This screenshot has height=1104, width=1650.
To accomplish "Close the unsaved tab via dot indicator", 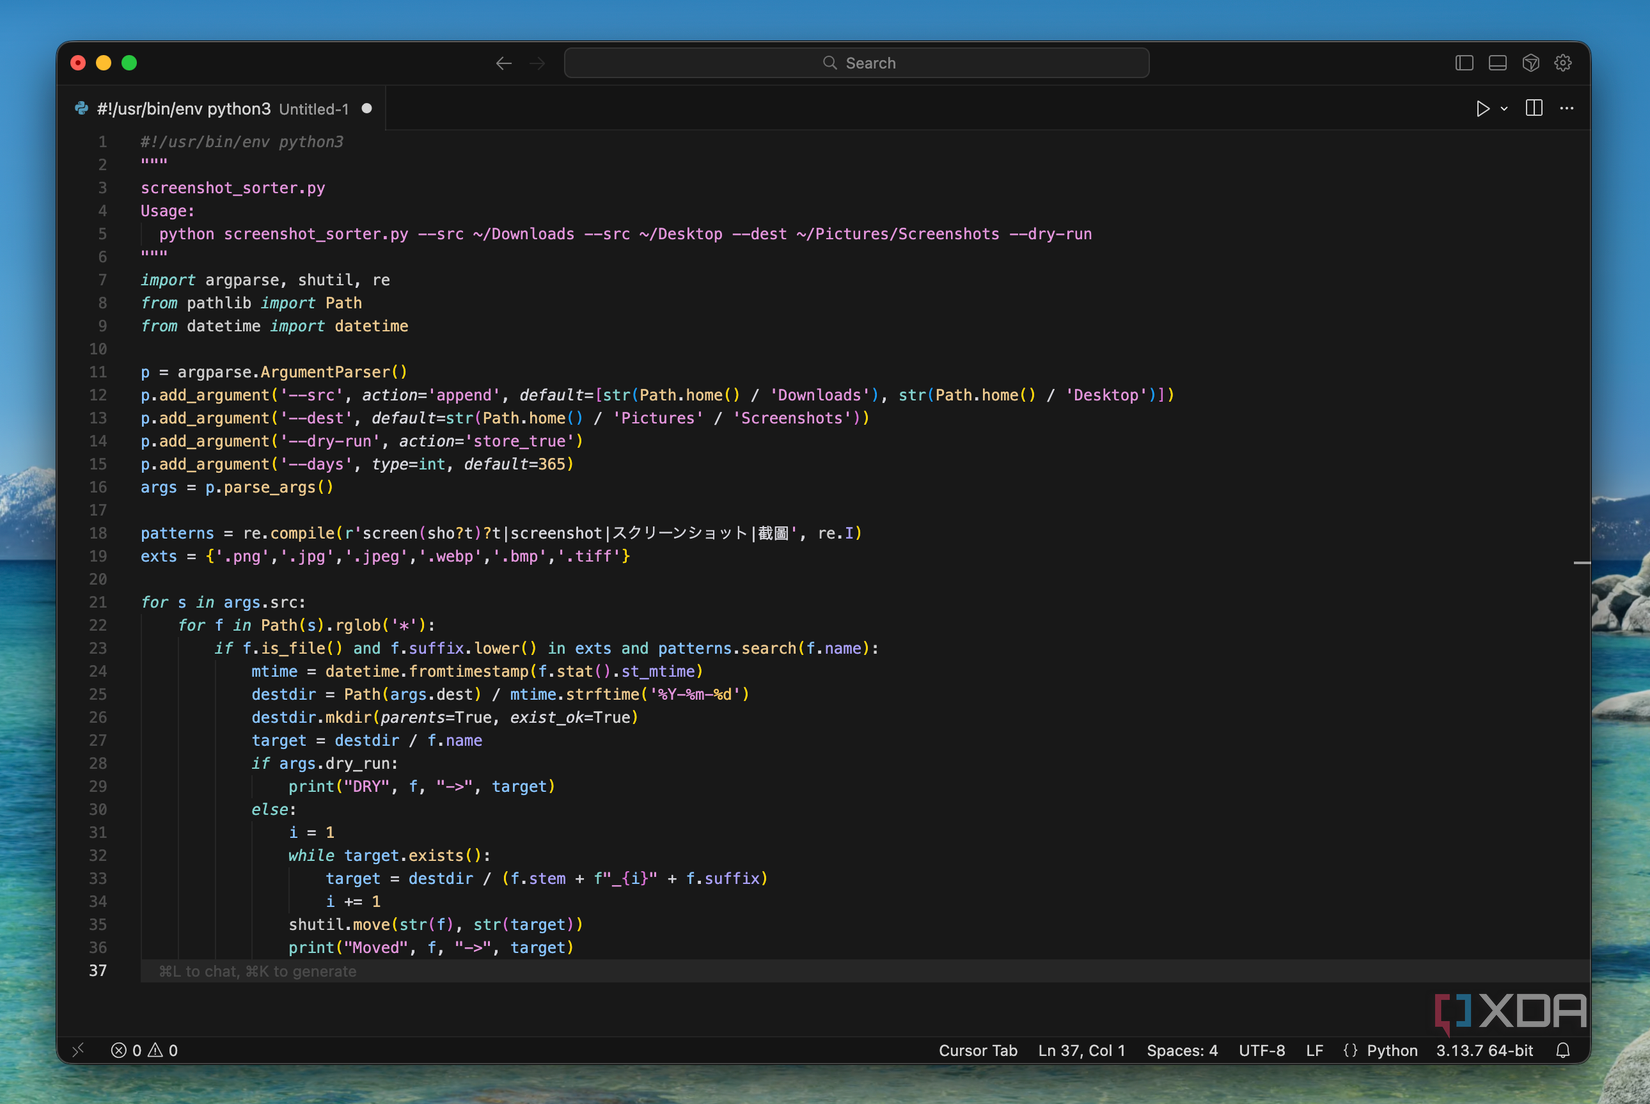I will click(367, 109).
